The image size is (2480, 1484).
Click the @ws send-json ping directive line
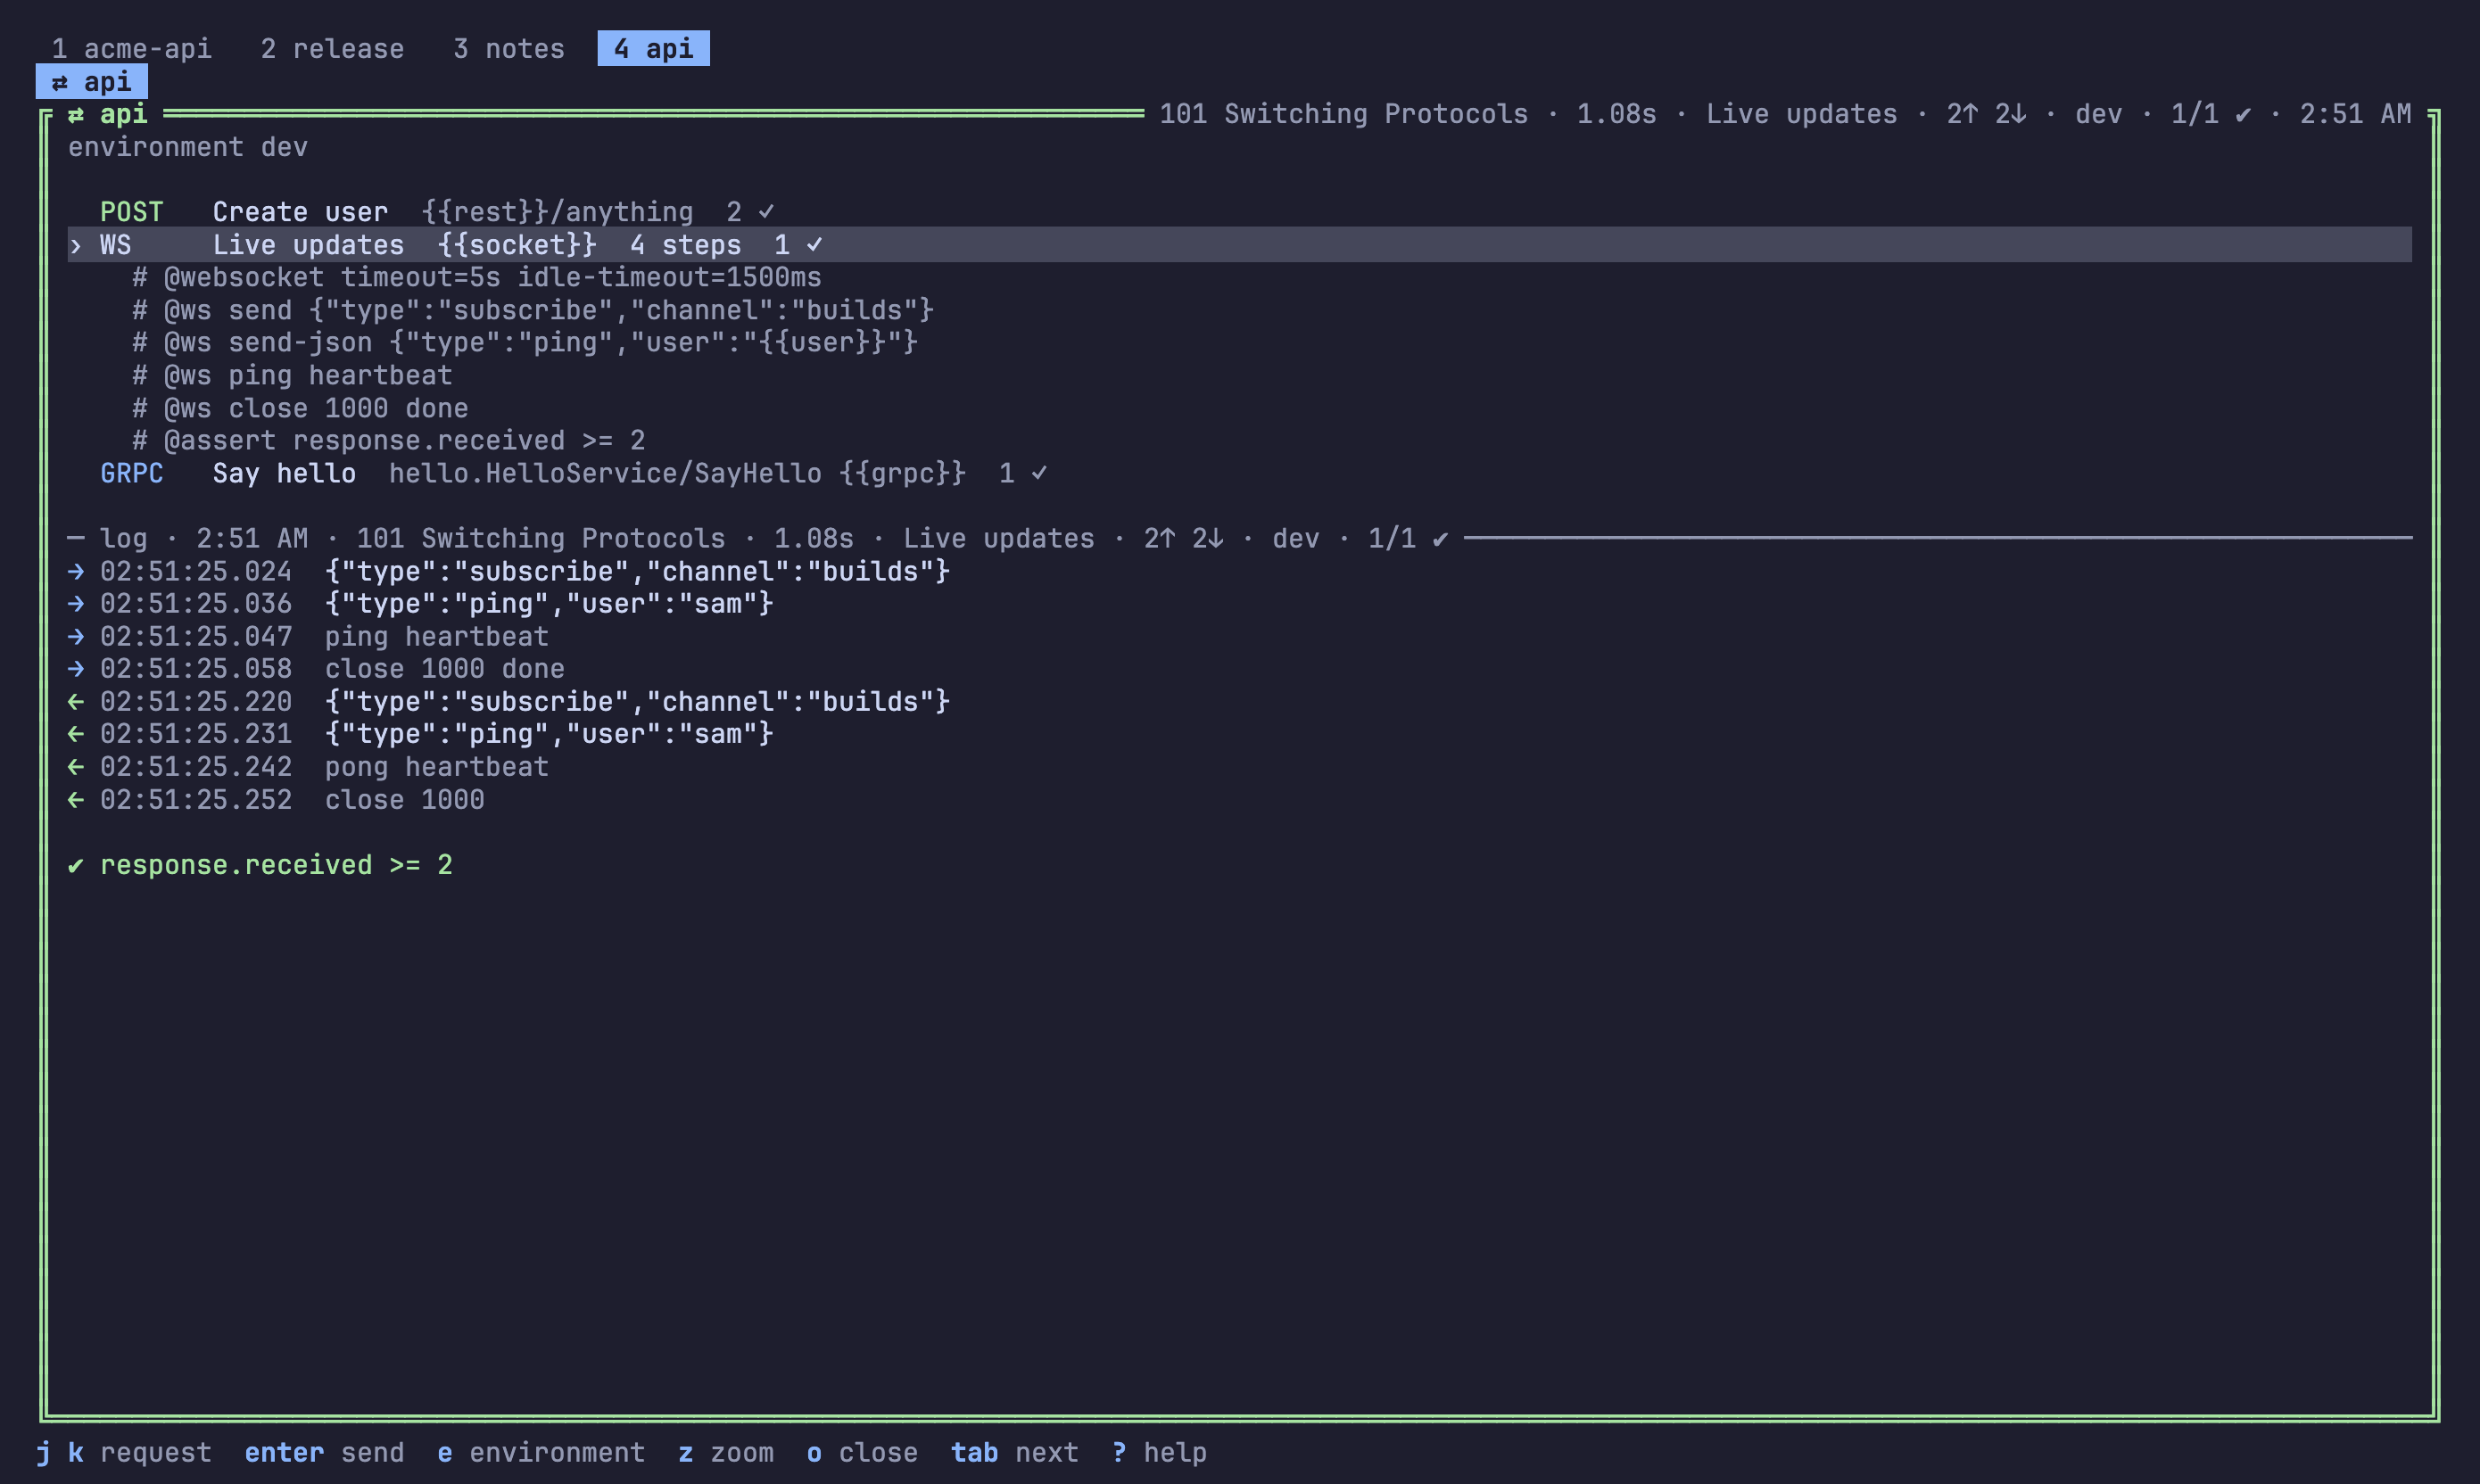pyautogui.click(x=525, y=342)
